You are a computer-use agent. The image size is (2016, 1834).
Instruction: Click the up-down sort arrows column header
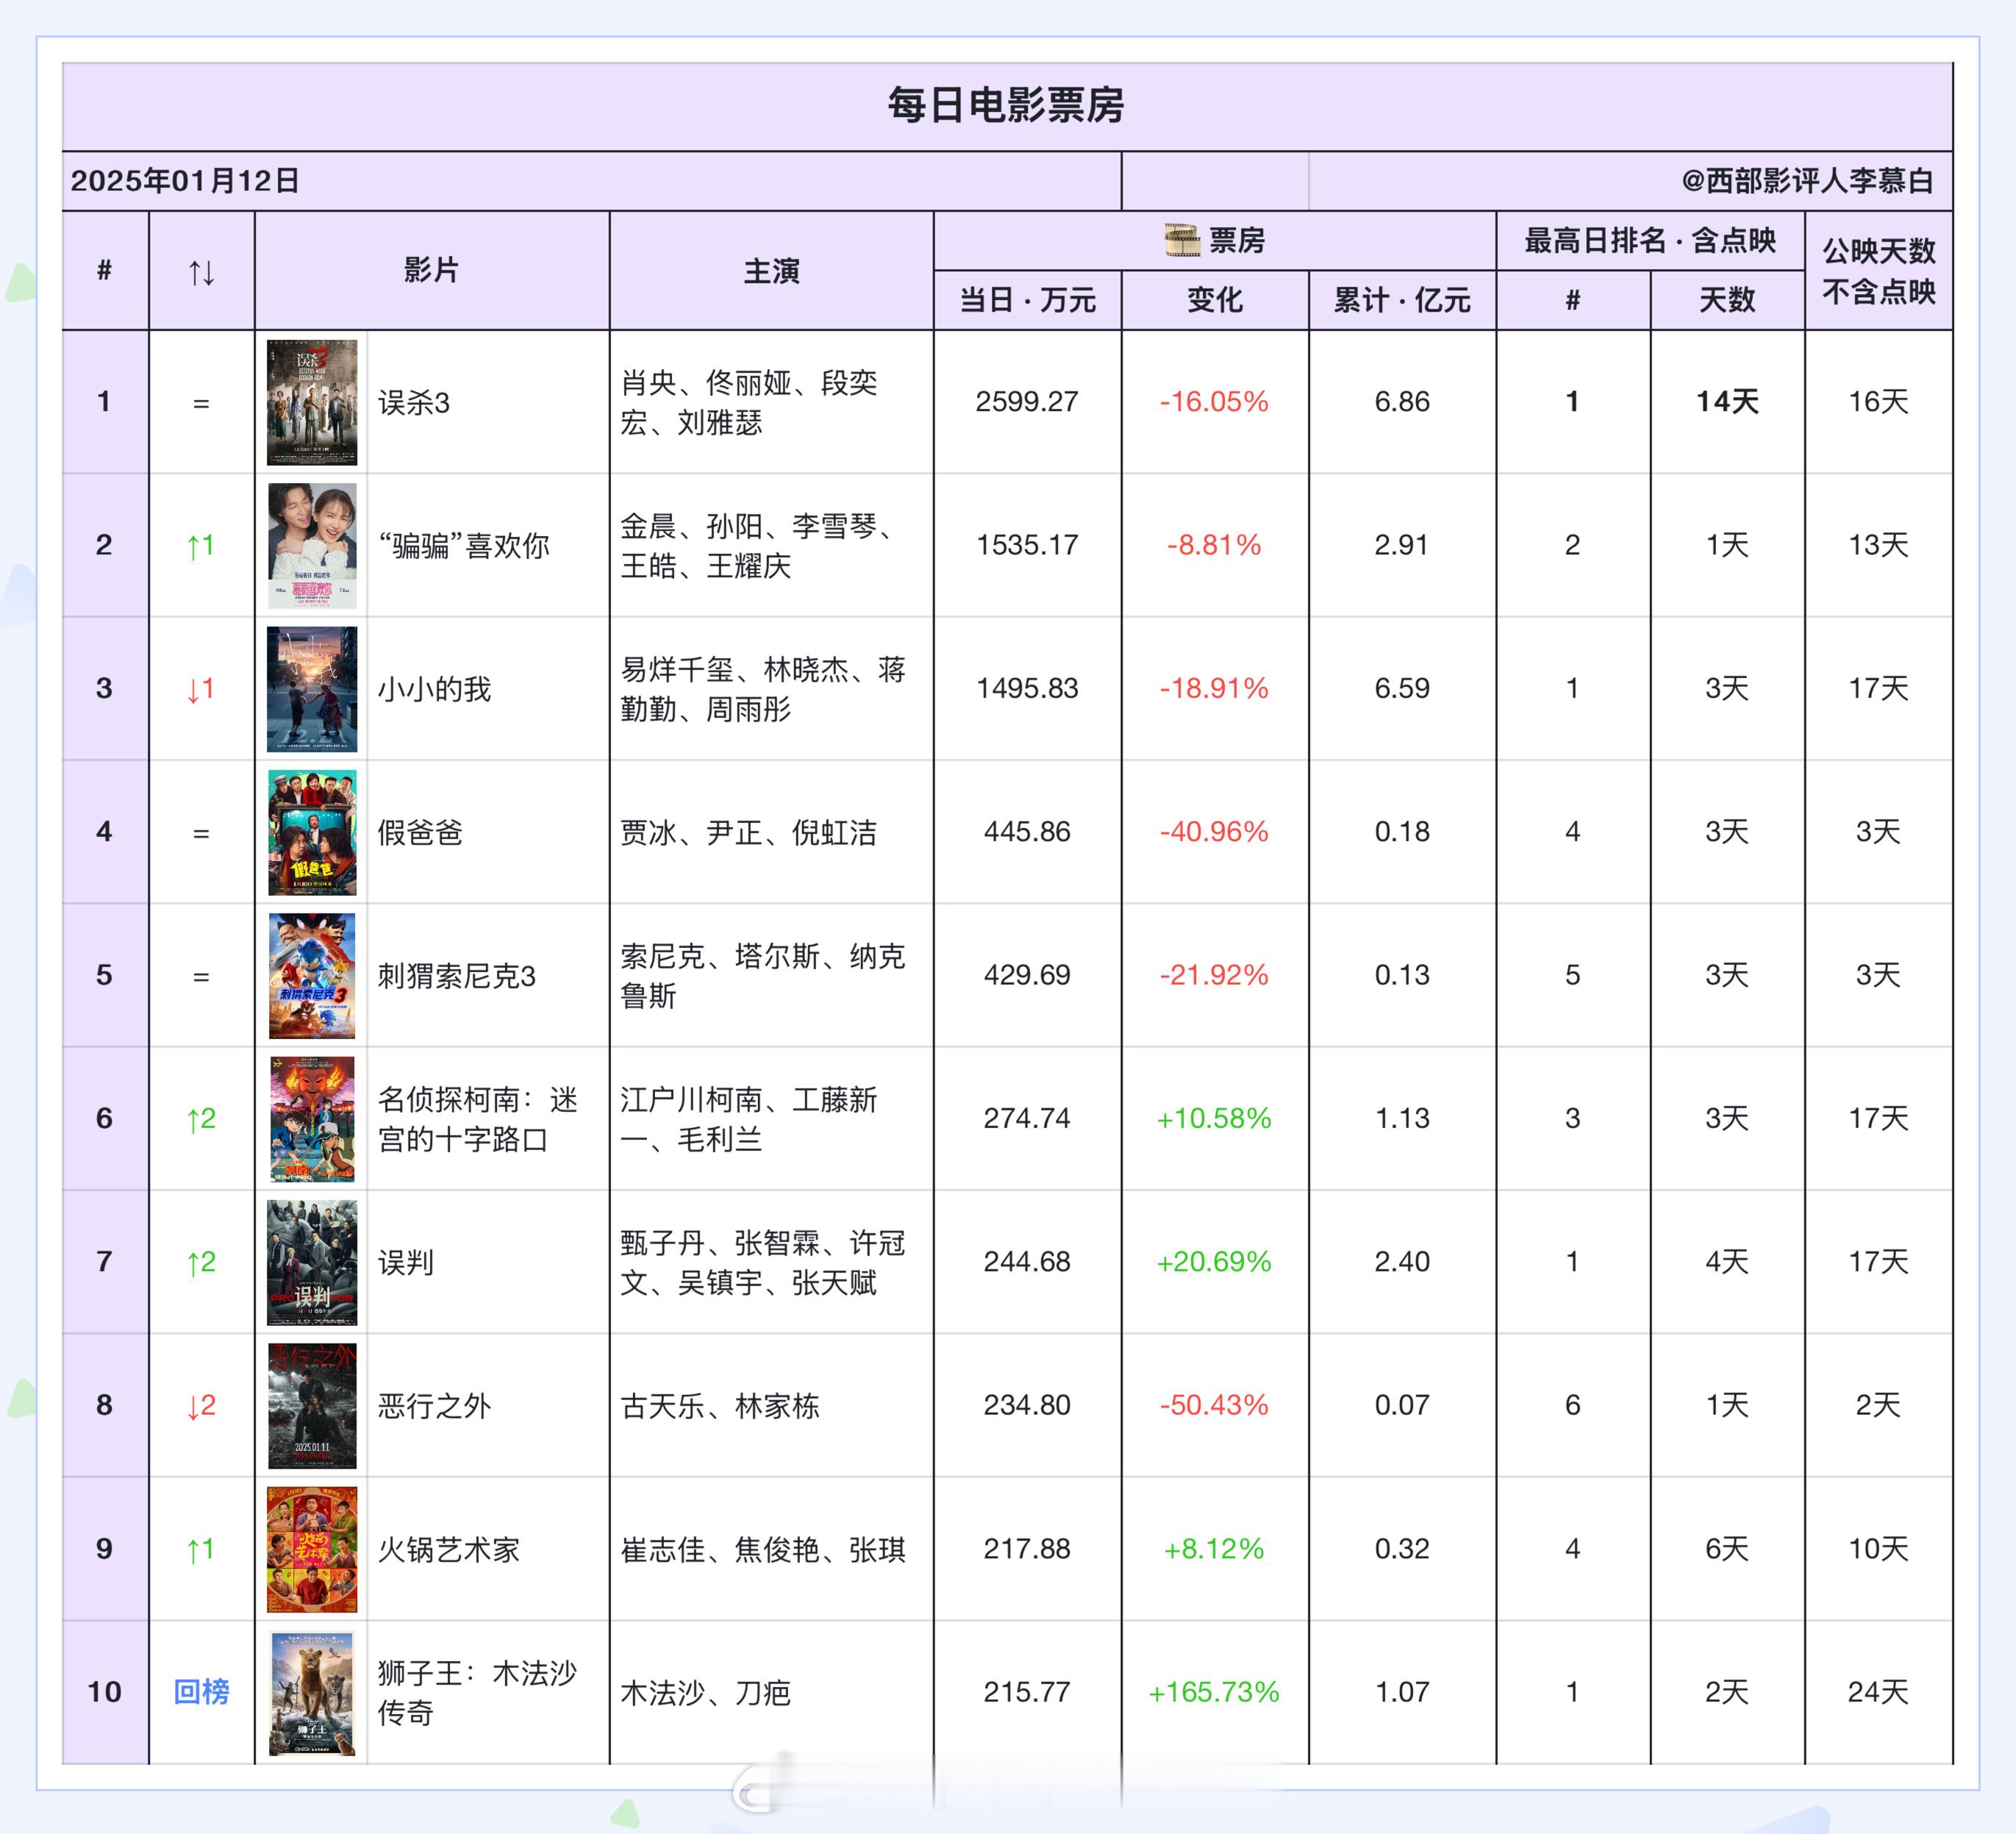[202, 271]
